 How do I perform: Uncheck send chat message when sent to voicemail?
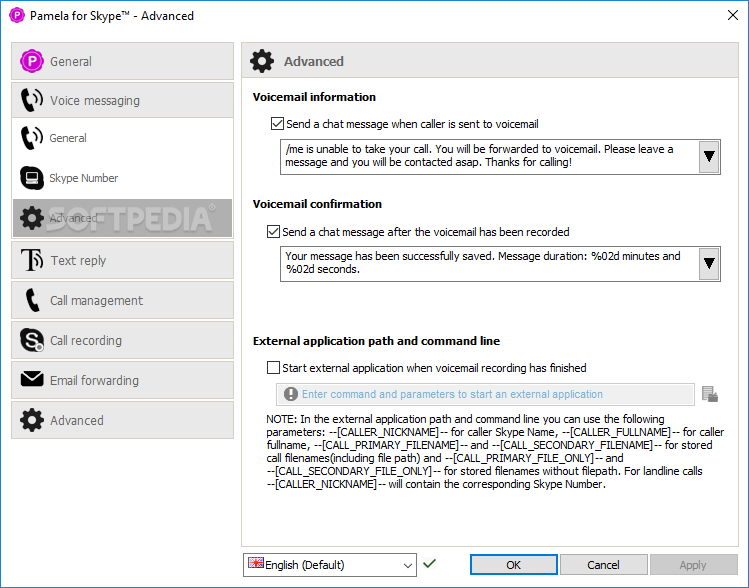click(277, 124)
